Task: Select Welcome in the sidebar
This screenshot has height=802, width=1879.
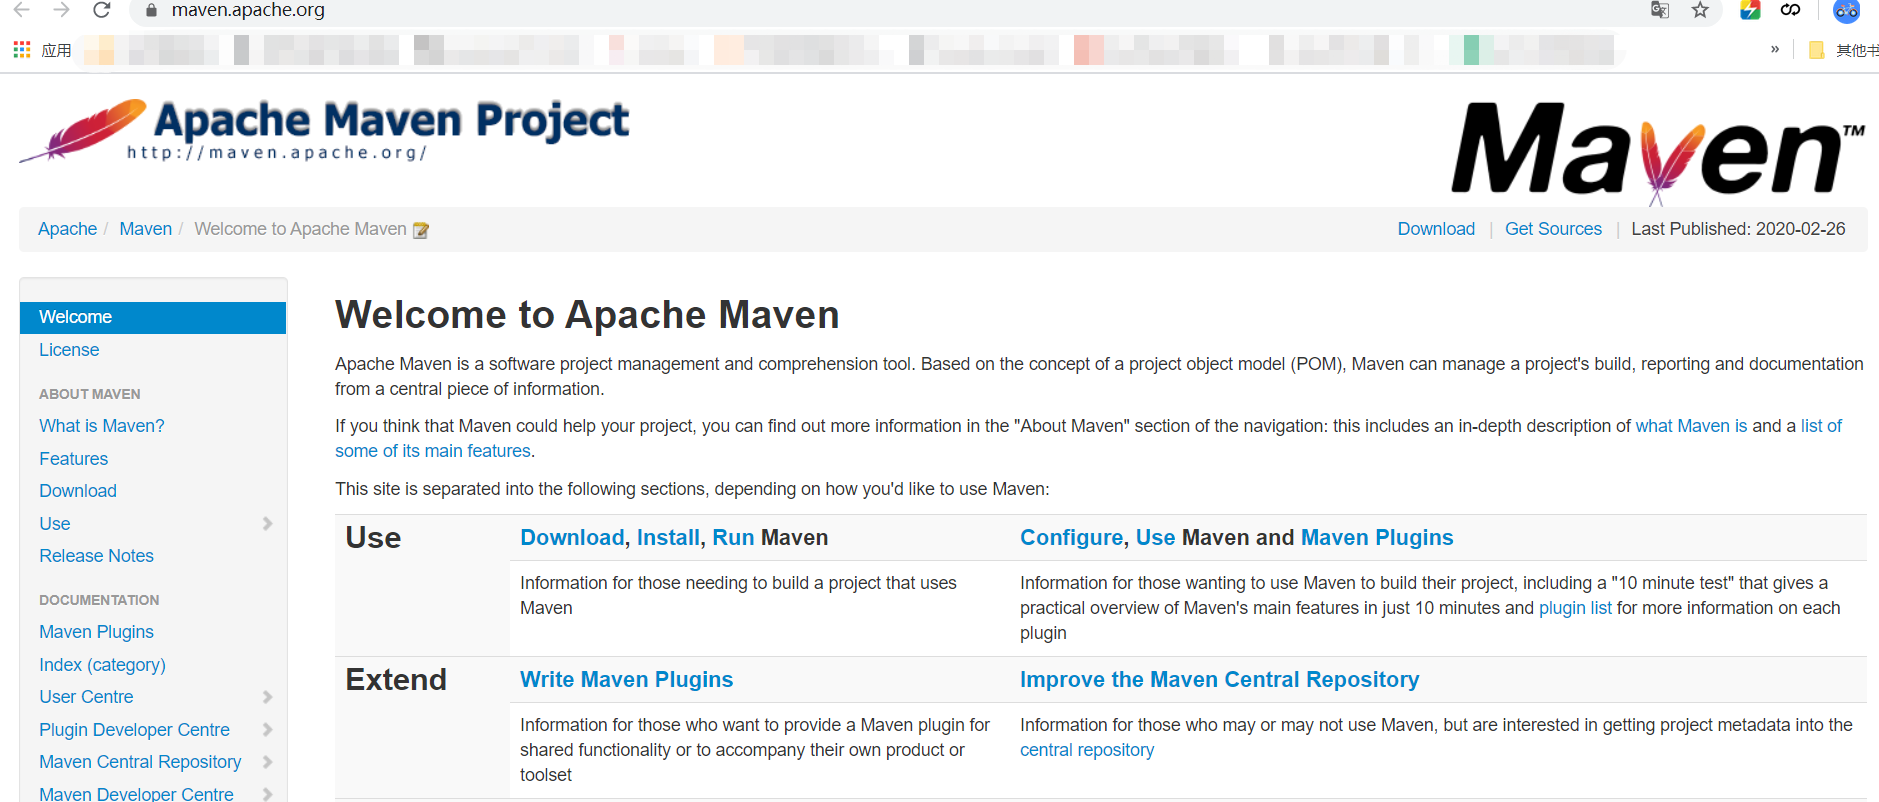Action: 153,317
